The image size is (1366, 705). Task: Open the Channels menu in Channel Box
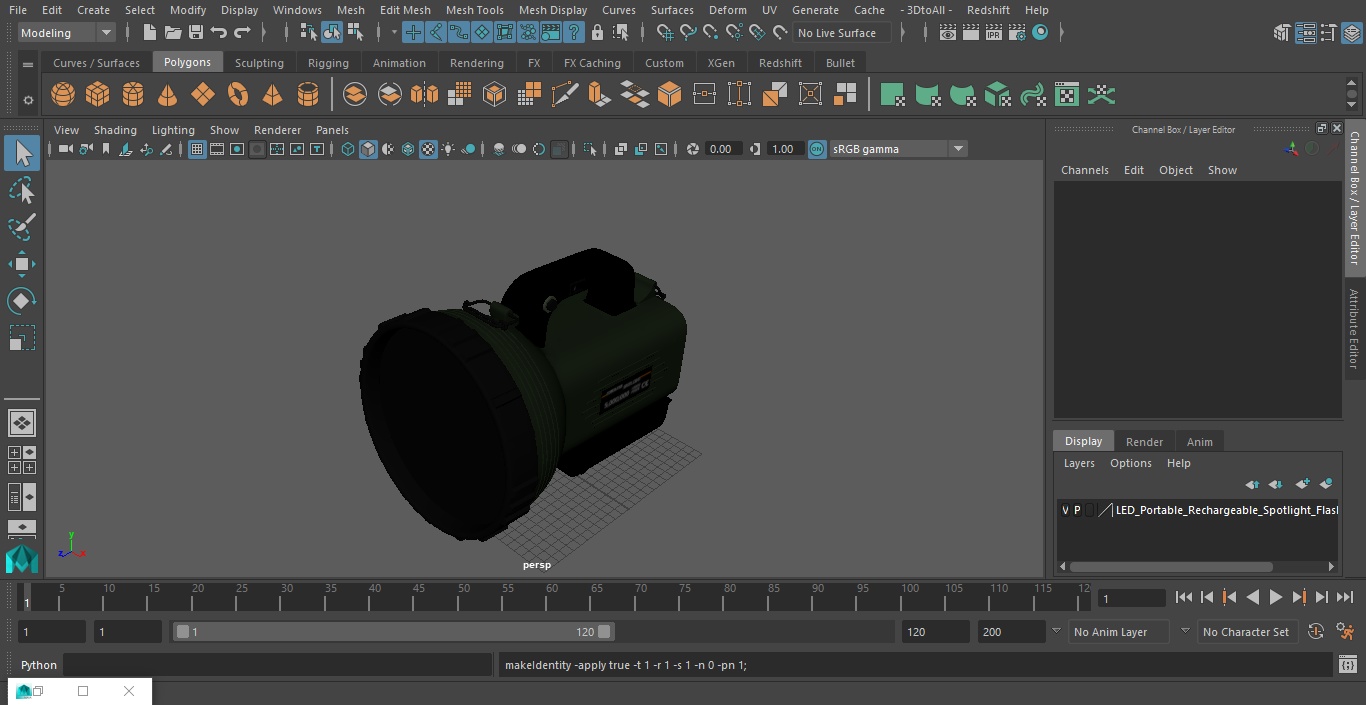(x=1085, y=170)
